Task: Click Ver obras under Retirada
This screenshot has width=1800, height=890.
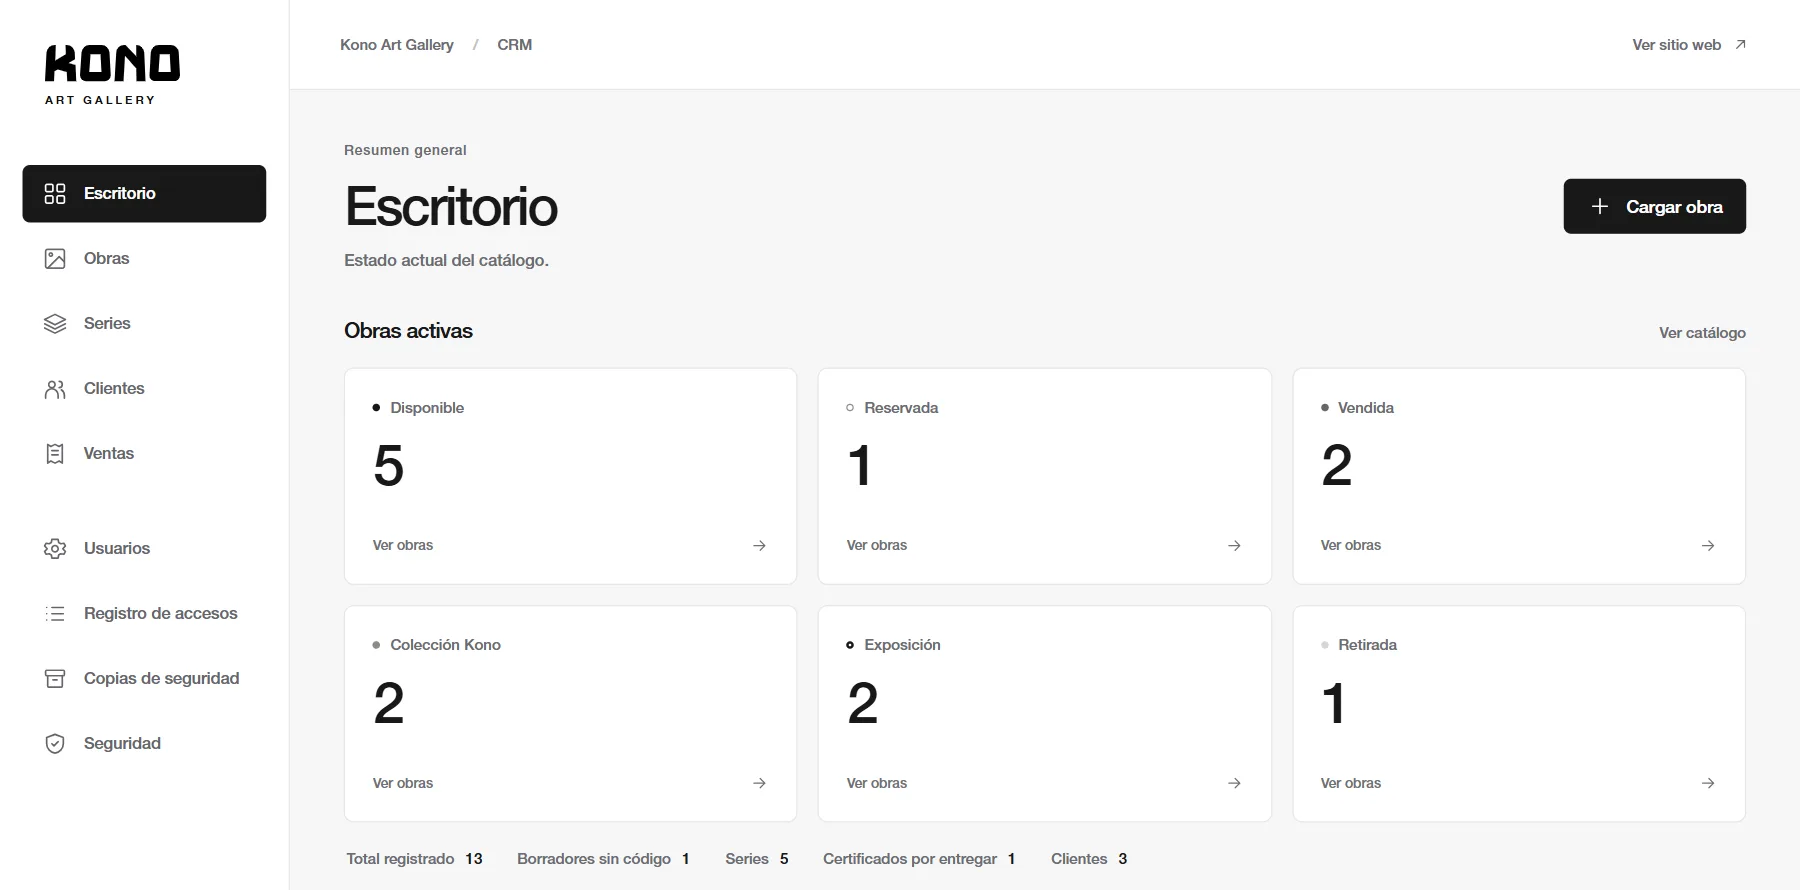Action: tap(1351, 784)
